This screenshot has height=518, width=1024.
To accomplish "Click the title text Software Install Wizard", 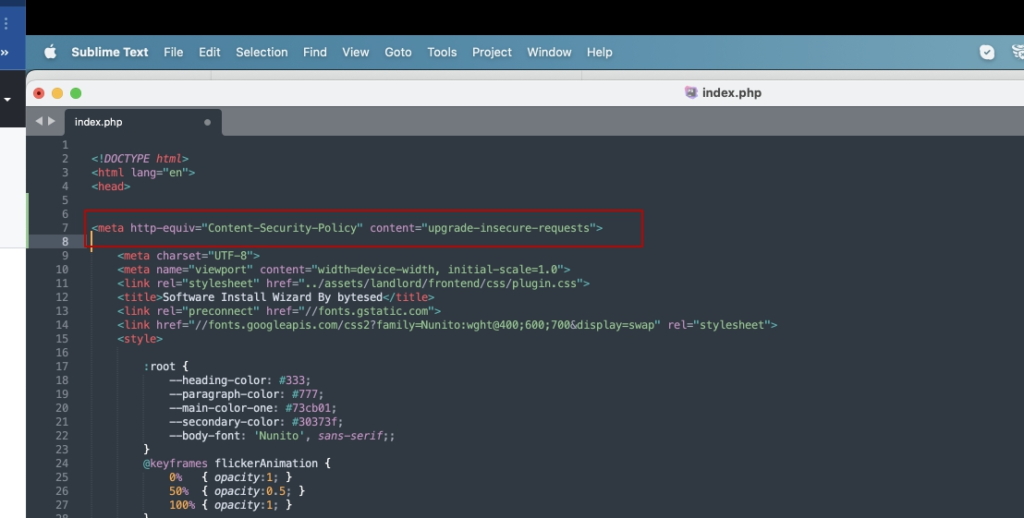I will pyautogui.click(x=272, y=297).
